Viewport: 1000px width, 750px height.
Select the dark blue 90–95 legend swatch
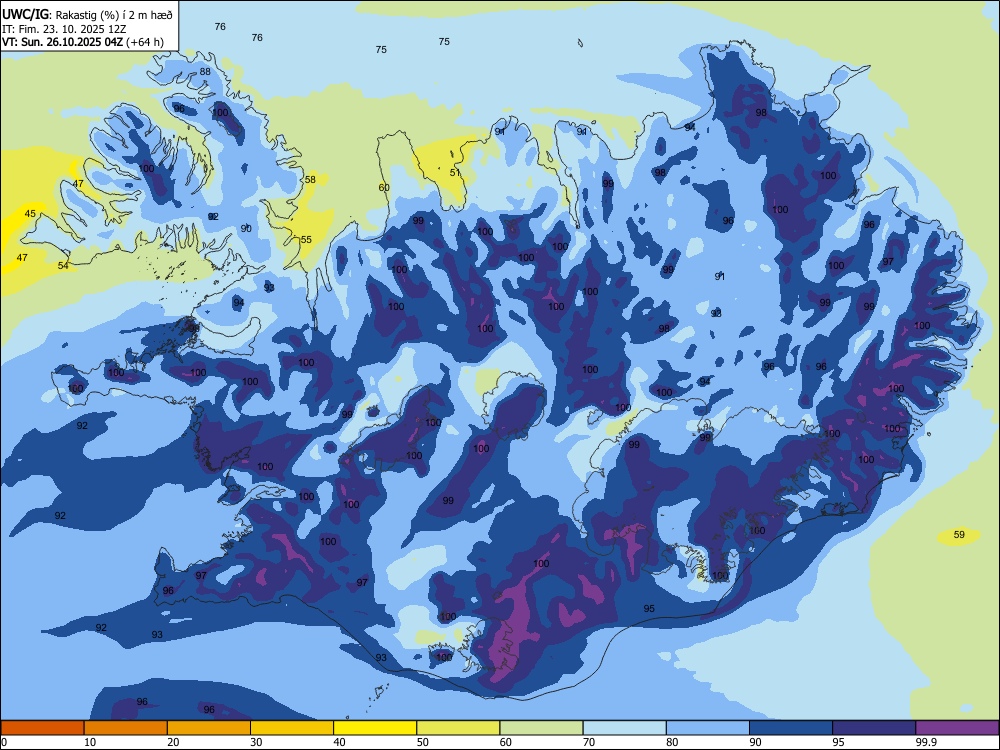click(791, 728)
